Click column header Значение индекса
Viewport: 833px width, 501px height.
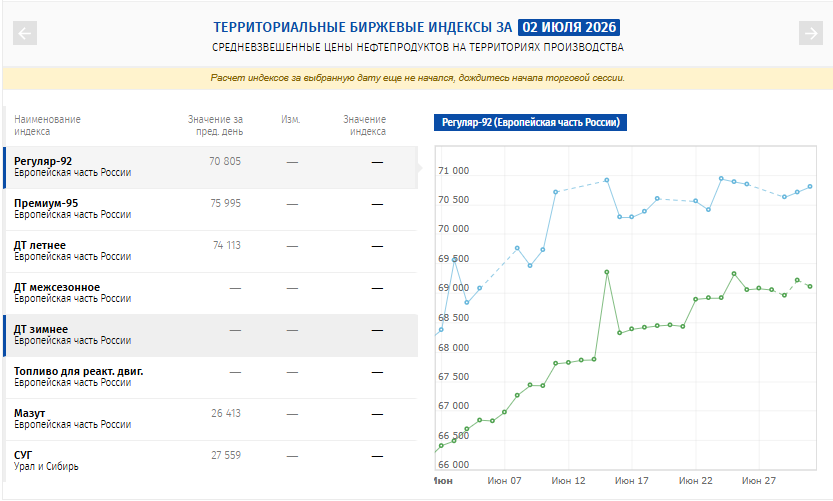pyautogui.click(x=364, y=125)
